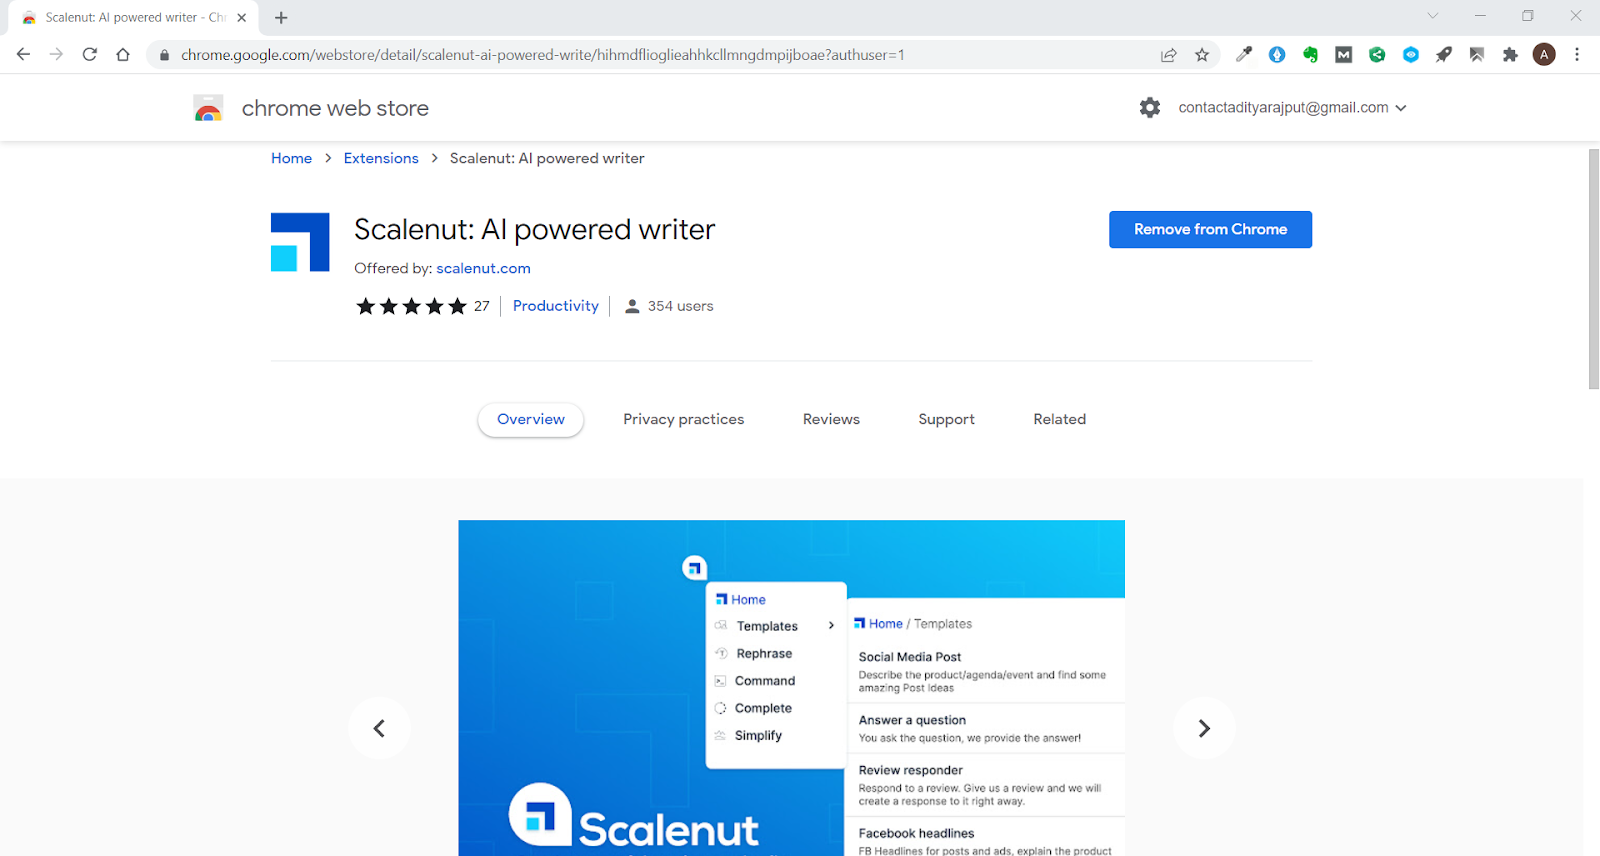The width and height of the screenshot is (1600, 856).
Task: Click the address bar URL
Action: [543, 55]
